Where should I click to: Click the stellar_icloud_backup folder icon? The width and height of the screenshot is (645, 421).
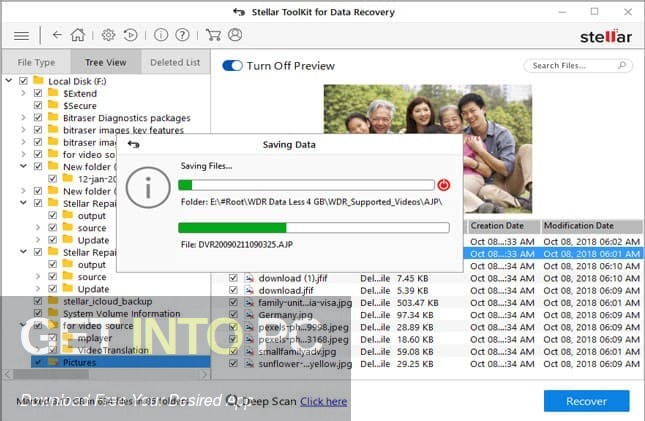click(53, 300)
